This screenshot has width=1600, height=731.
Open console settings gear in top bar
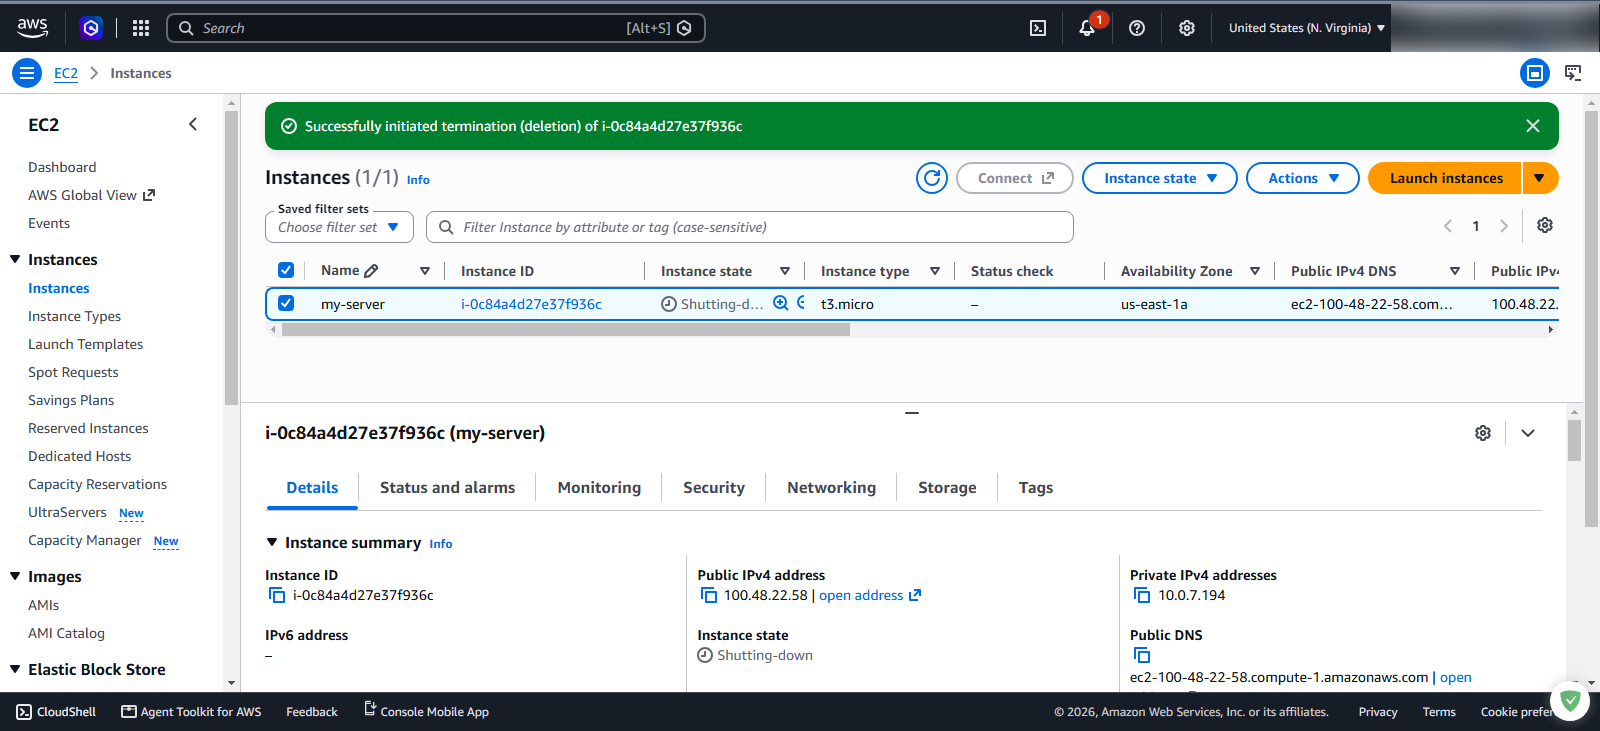[x=1187, y=28]
